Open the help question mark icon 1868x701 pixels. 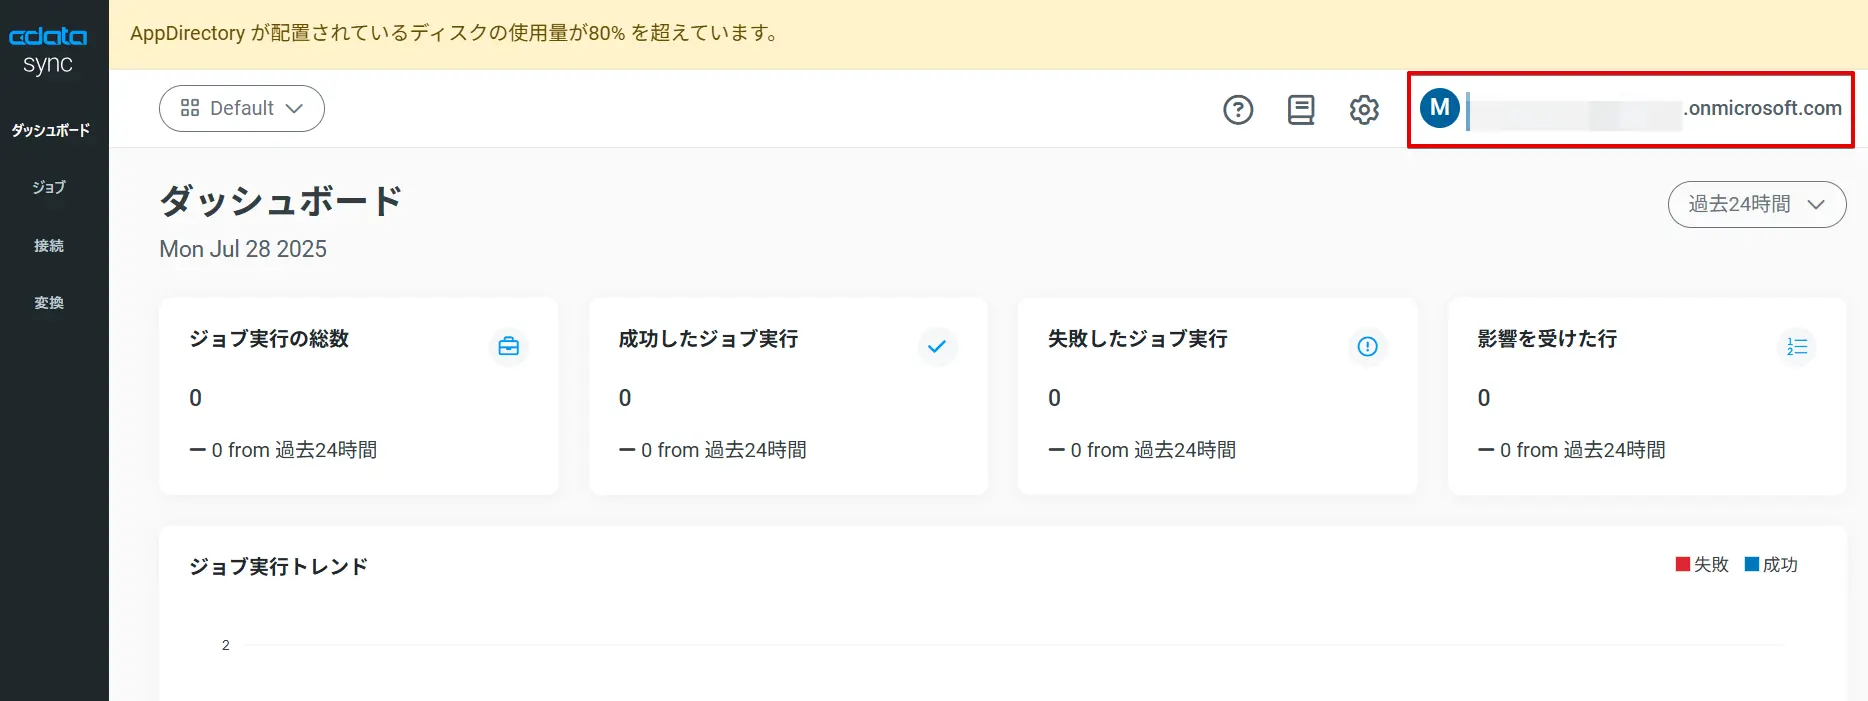pos(1238,109)
